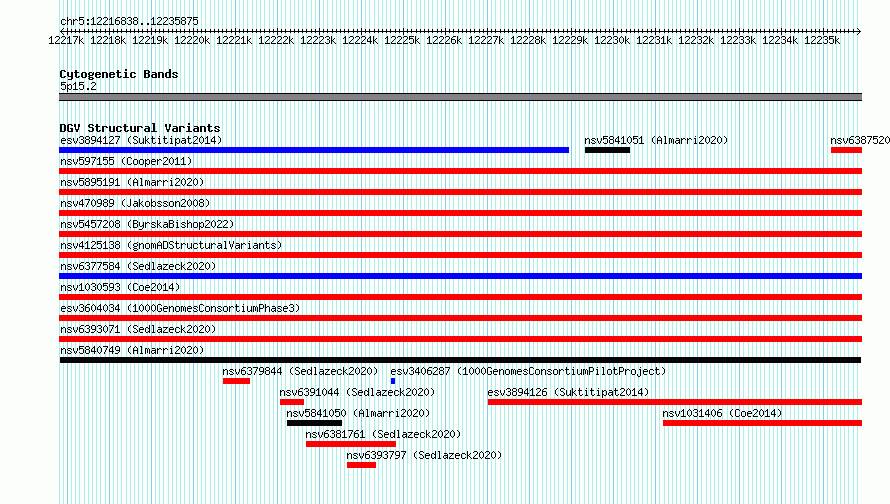The image size is (890, 504).
Task: Select the blue bar under nsv6377584
Action: coord(460,276)
